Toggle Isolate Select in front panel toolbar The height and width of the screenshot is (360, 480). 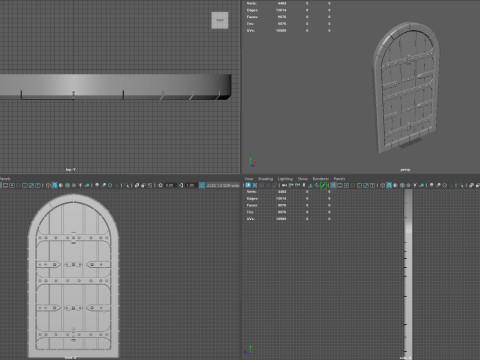pos(127,185)
